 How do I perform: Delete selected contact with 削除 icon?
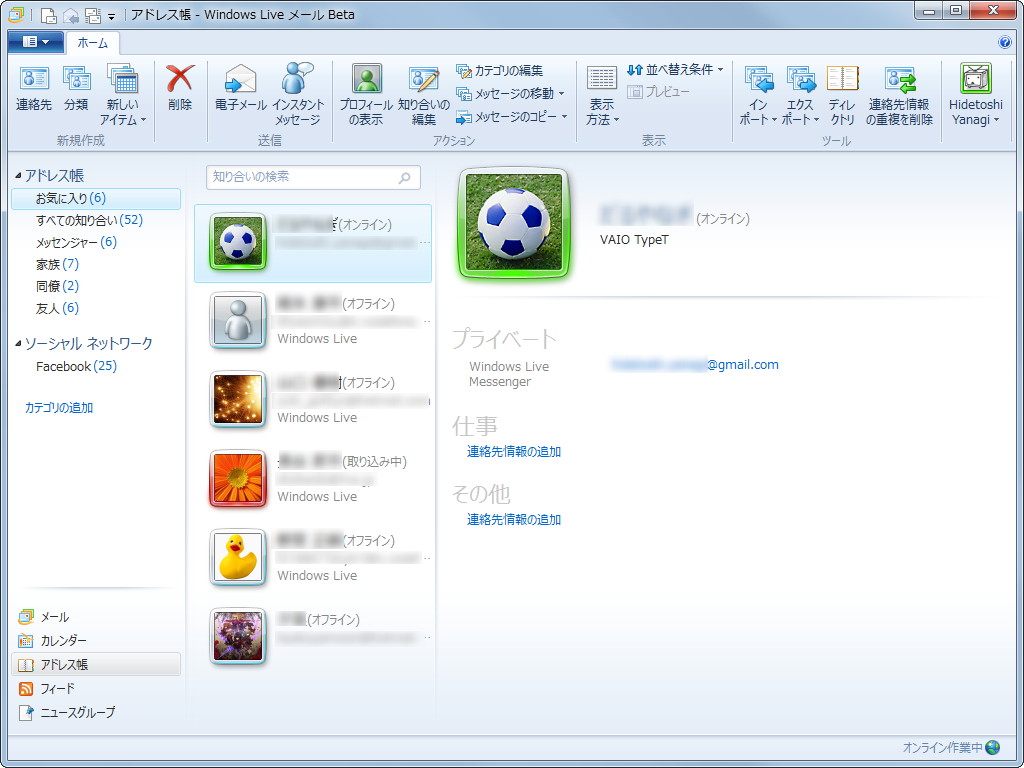click(x=180, y=88)
